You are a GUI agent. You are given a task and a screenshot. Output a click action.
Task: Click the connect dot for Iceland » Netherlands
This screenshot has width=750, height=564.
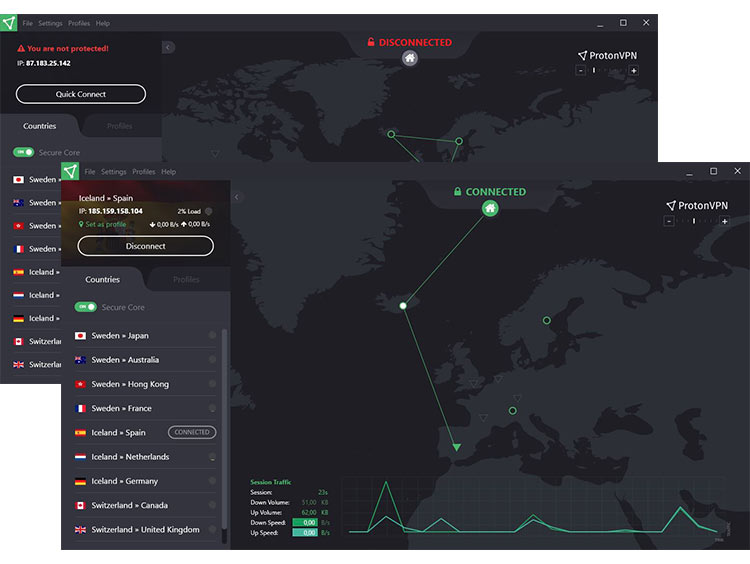pyautogui.click(x=212, y=457)
